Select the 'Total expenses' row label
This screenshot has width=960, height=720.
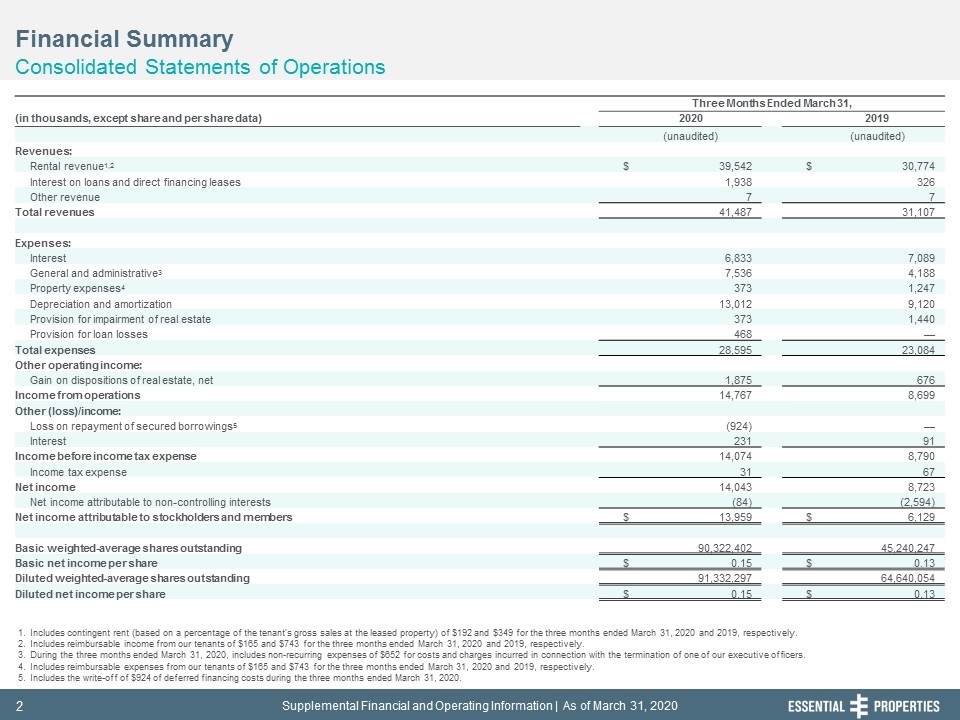tap(55, 350)
